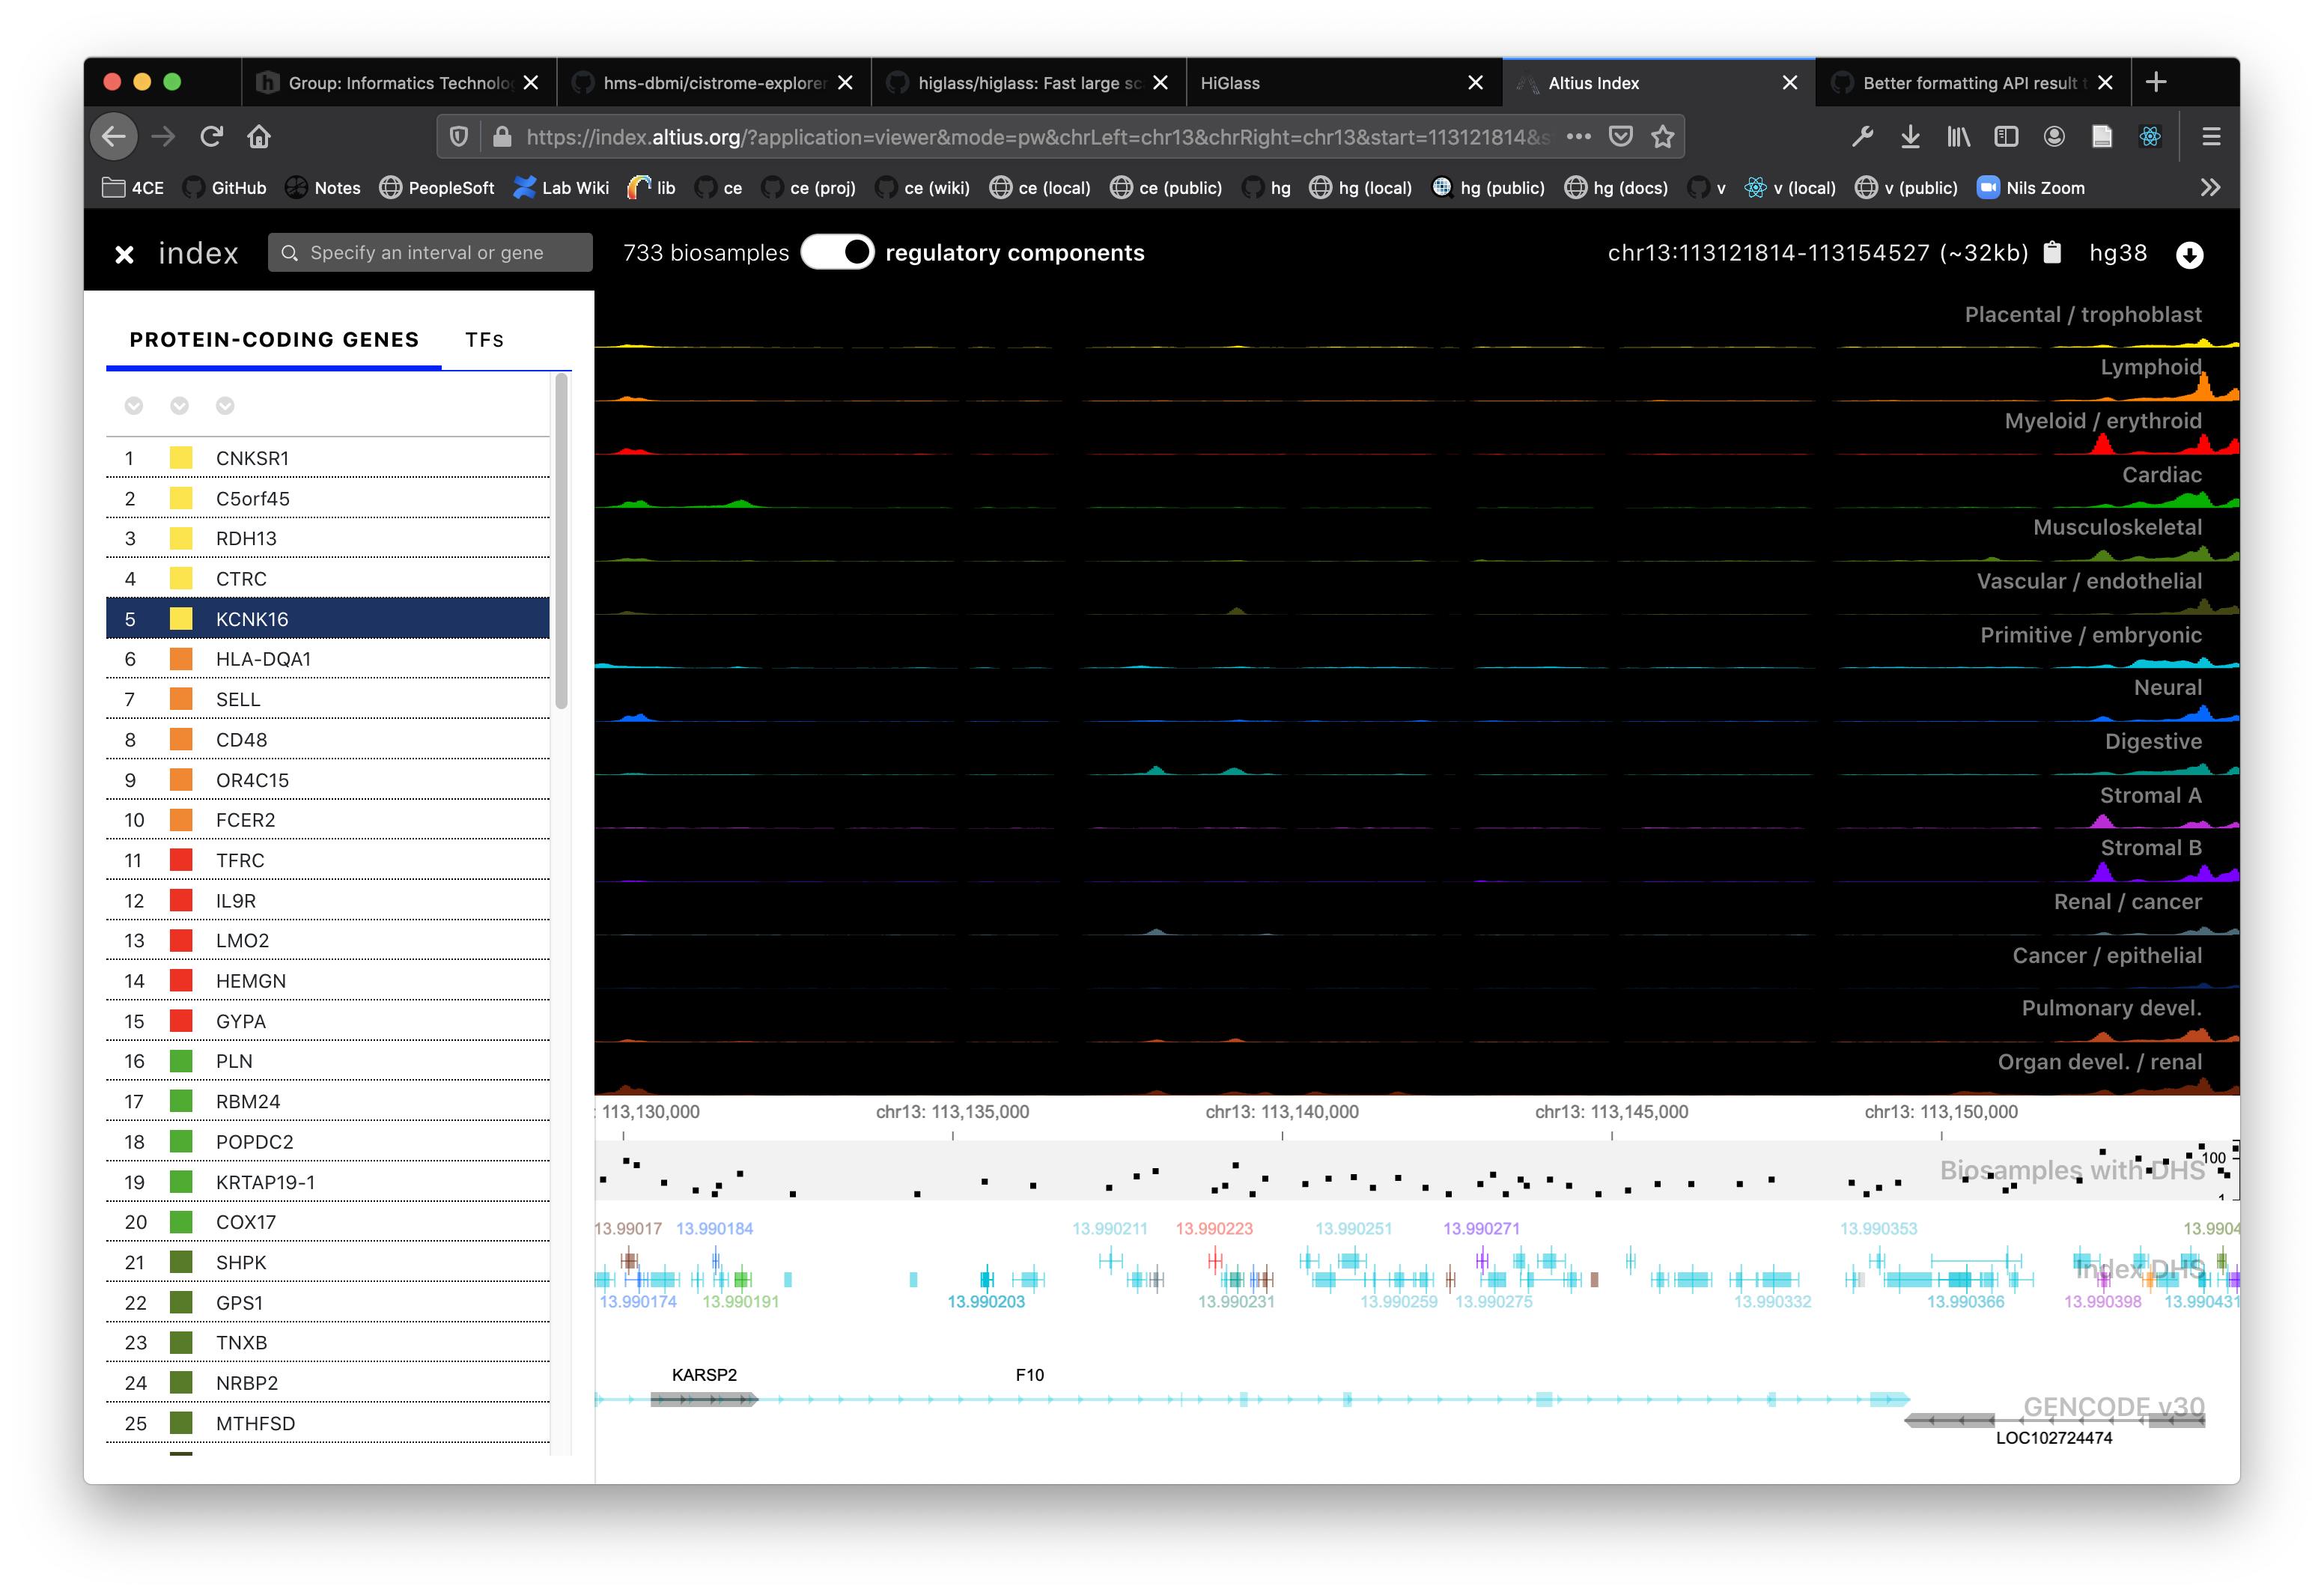Toggle the tracking protection shield in the address bar

point(459,136)
